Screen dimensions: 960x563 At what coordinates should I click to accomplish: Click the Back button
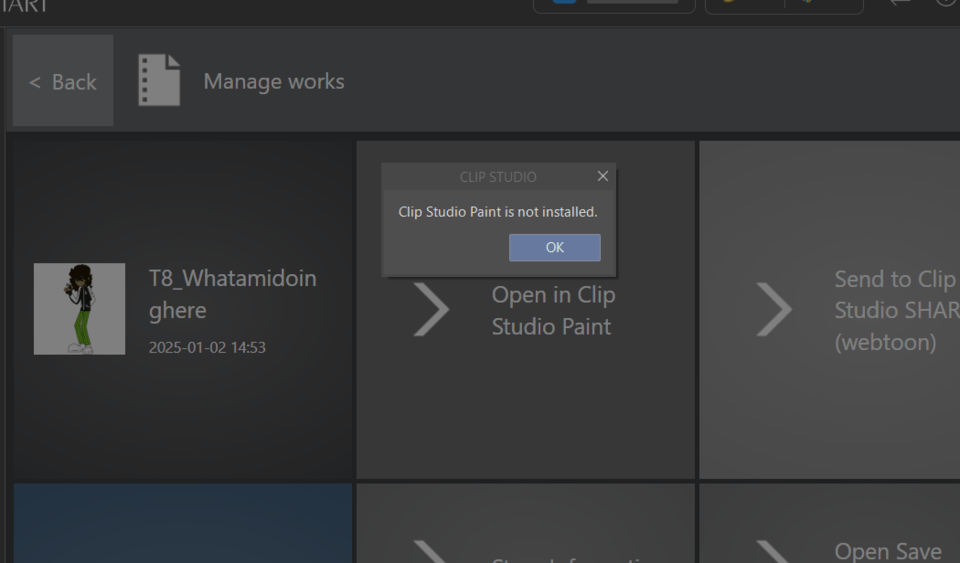click(63, 81)
